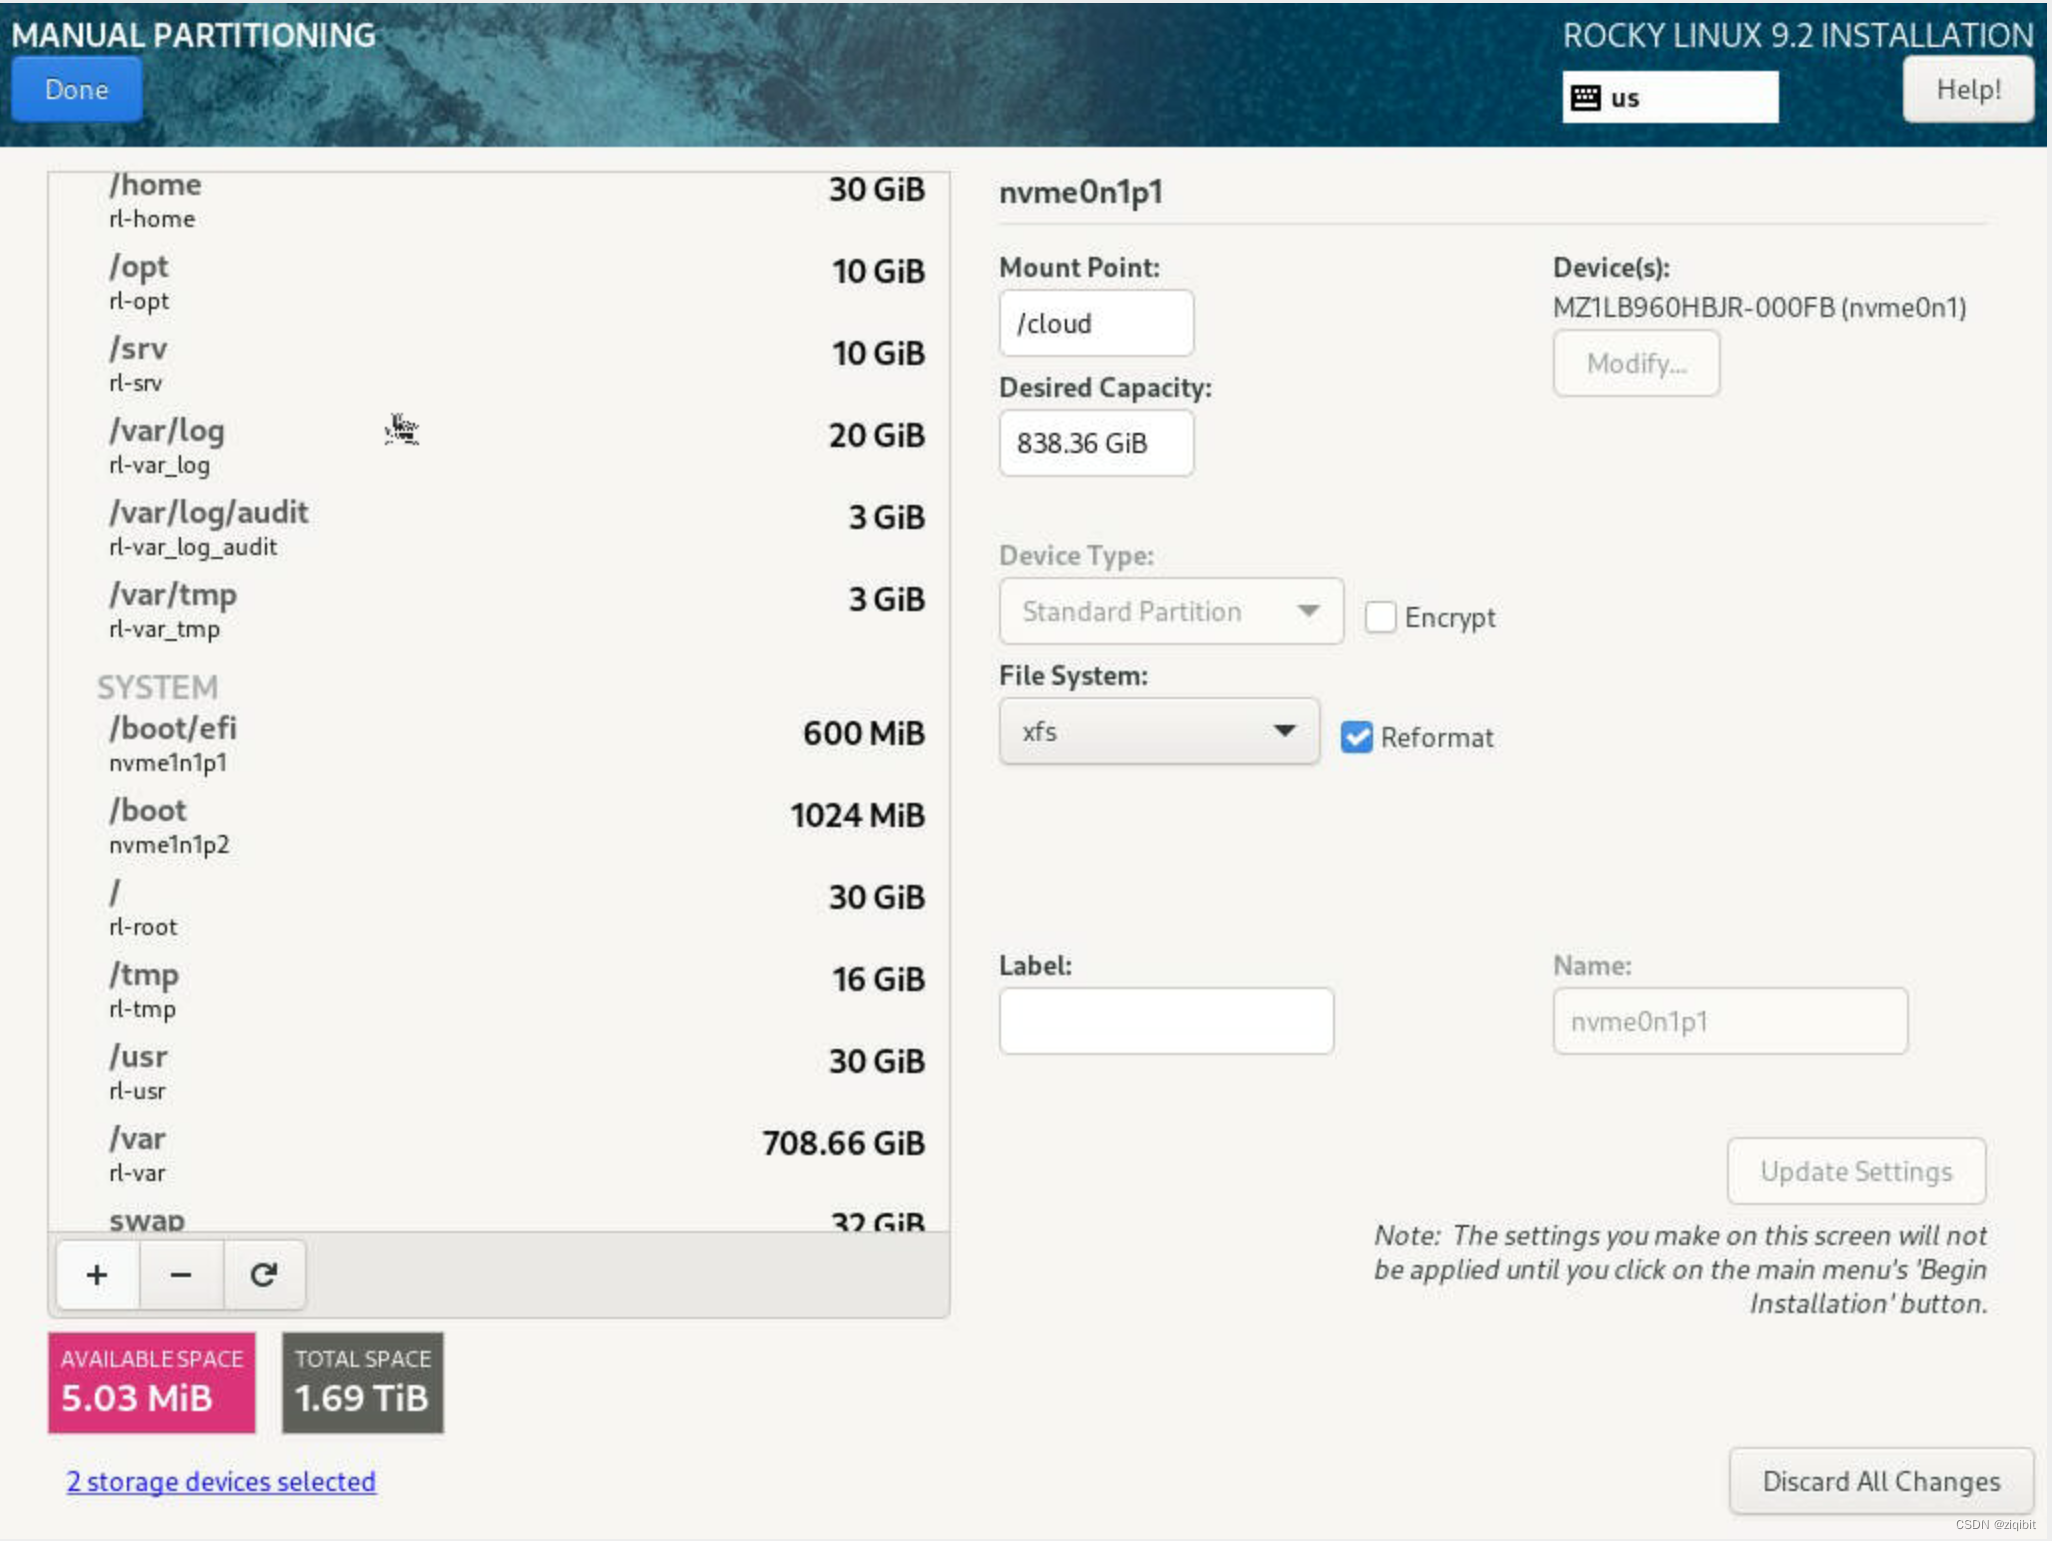Click the us keyboard layout indicator
The height and width of the screenshot is (1541, 2052).
coord(1670,97)
